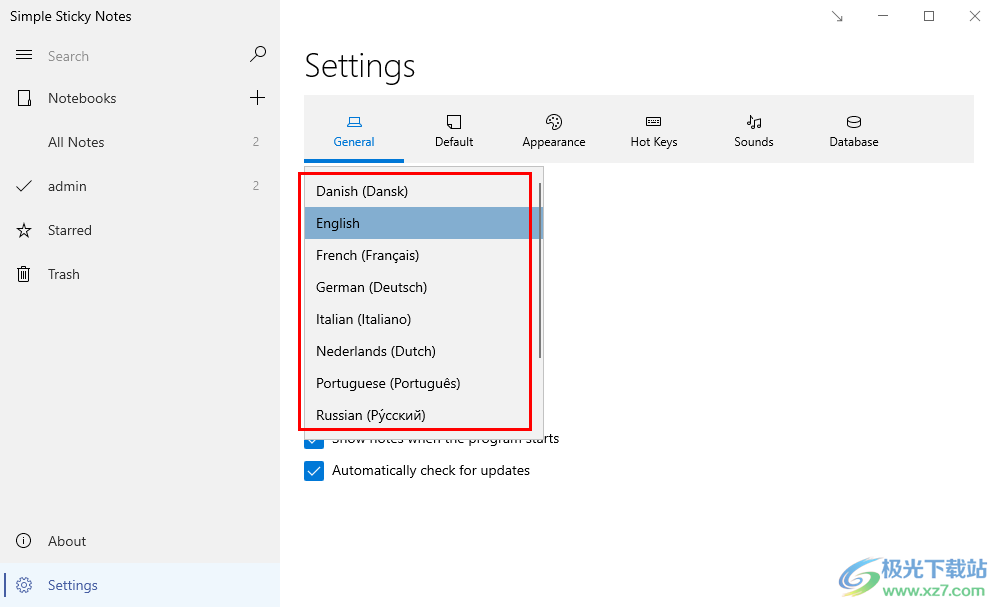Click the Starred star icon
This screenshot has width=998, height=607.
tap(24, 230)
